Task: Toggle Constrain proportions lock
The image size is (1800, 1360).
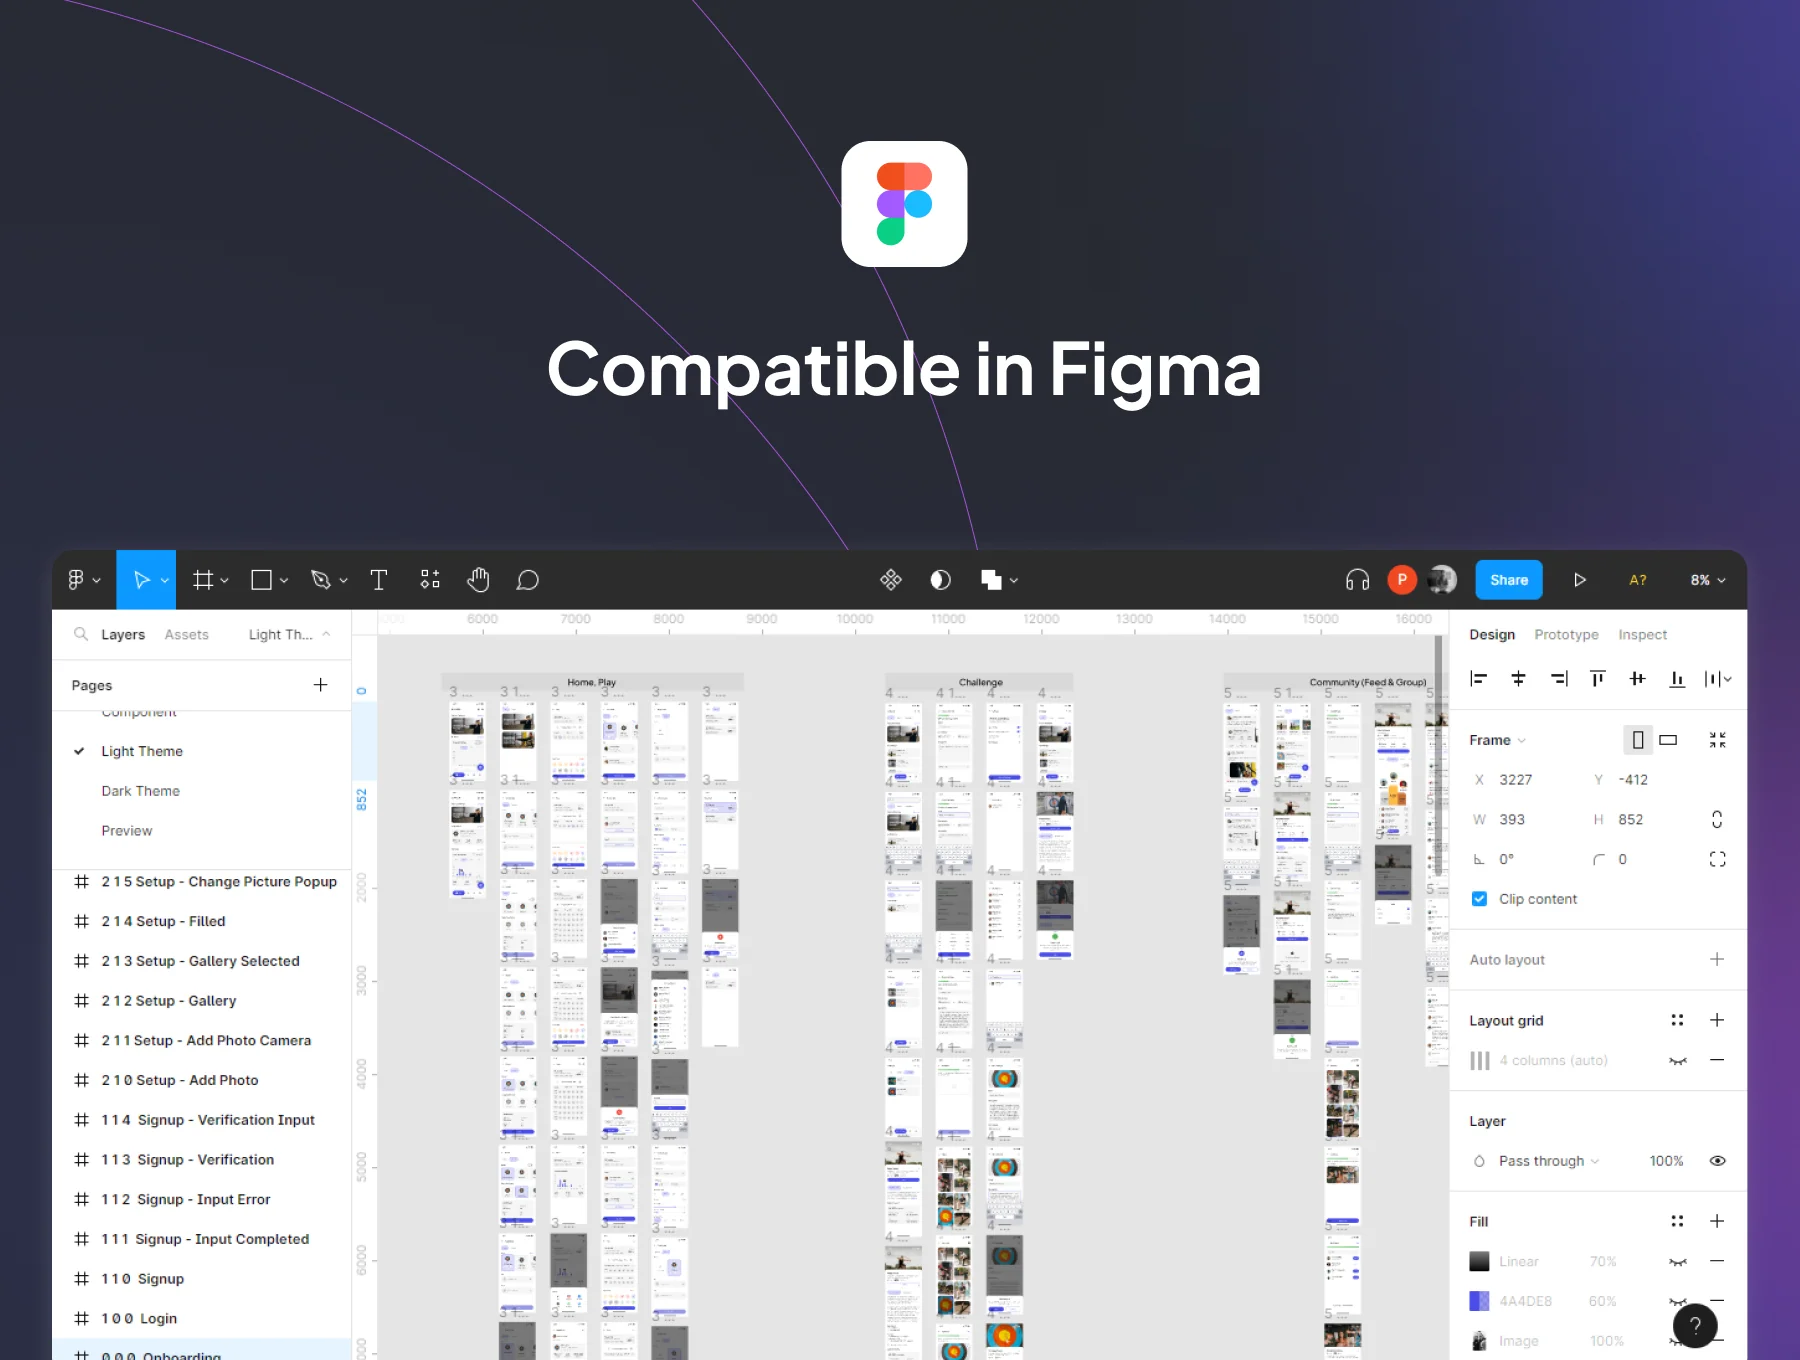Action: [x=1717, y=819]
